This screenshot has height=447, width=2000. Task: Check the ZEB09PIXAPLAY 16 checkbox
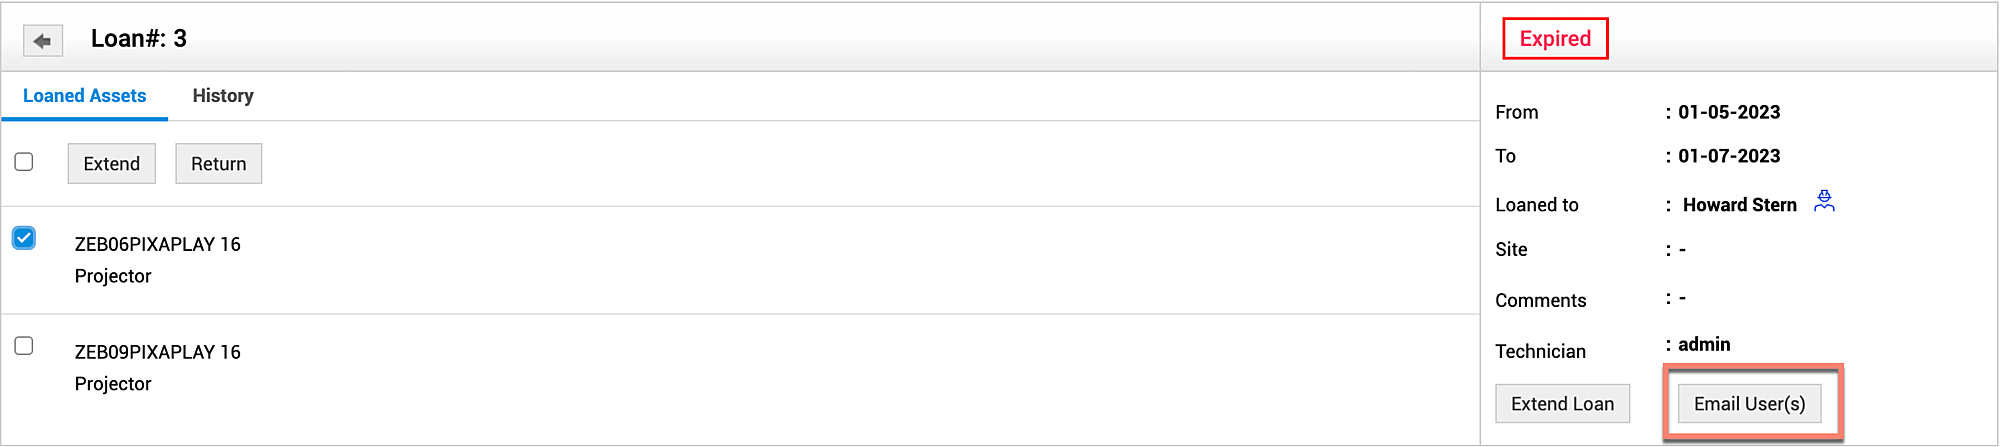click(24, 346)
